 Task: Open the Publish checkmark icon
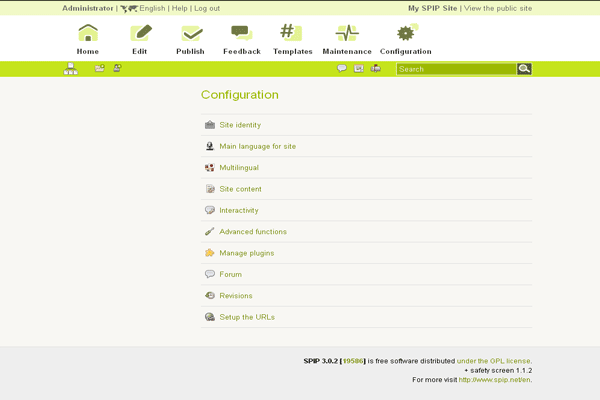tap(190, 34)
